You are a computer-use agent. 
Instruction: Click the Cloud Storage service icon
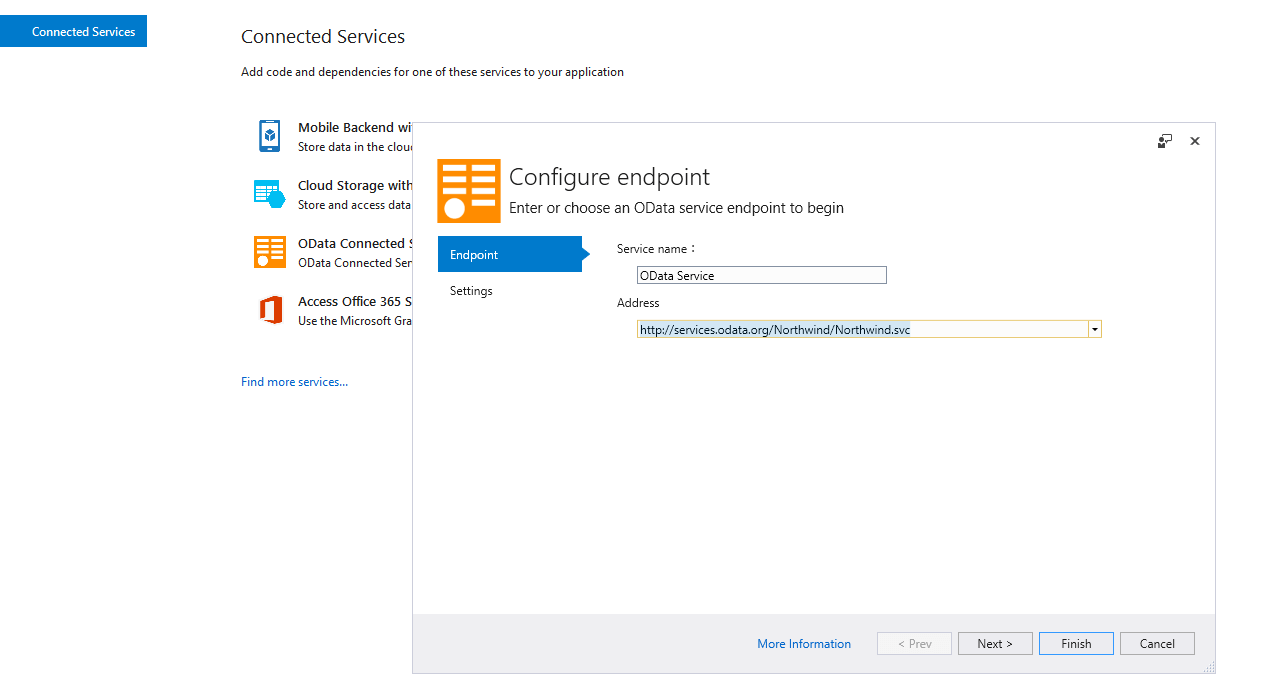(x=269, y=194)
